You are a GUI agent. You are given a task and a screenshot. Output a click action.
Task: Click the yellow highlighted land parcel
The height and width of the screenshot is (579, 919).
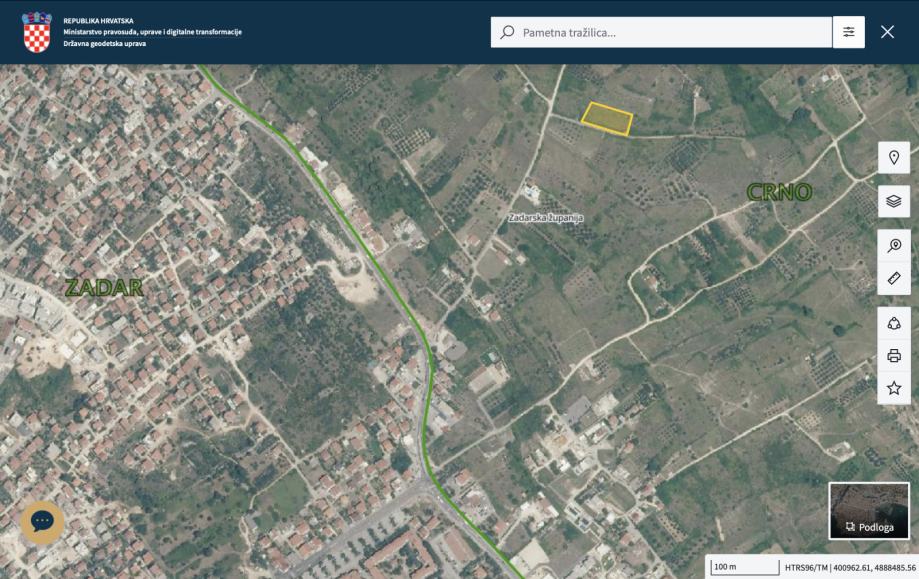[606, 118]
